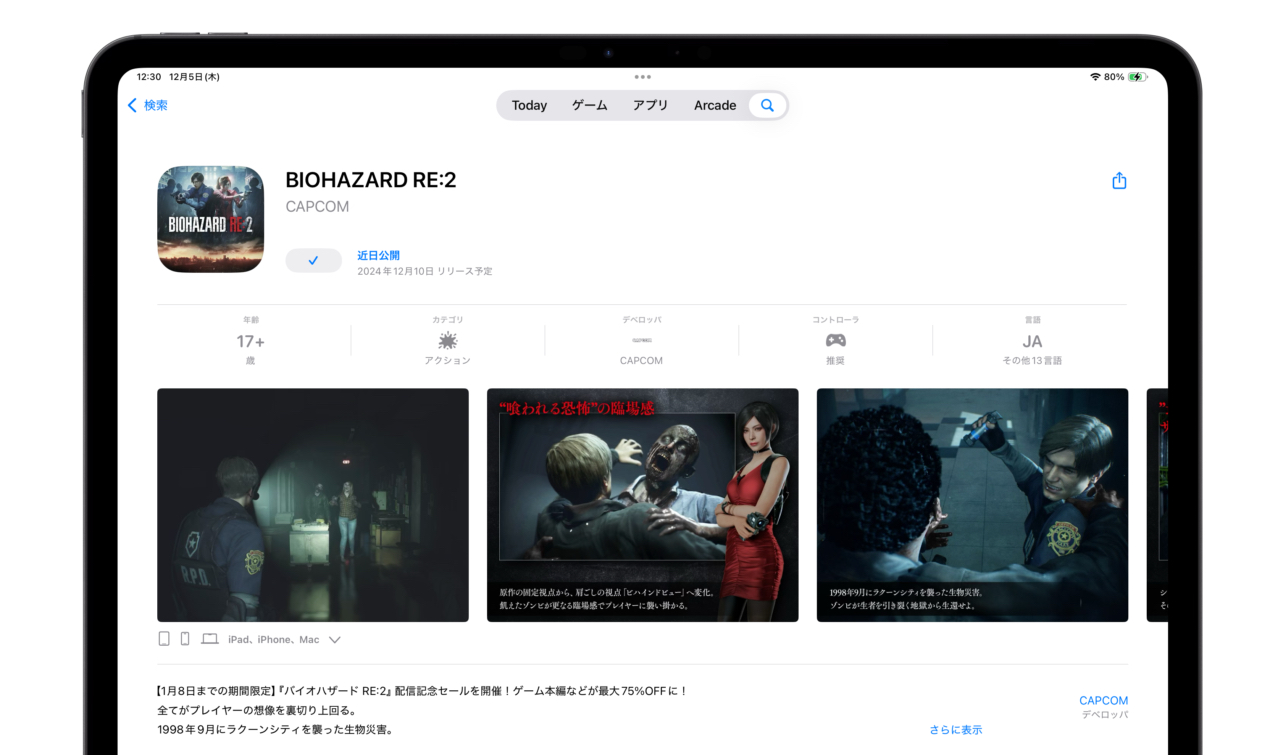The image size is (1280, 755).
Task: Tap the 推奨 controller label
Action: [x=835, y=361]
